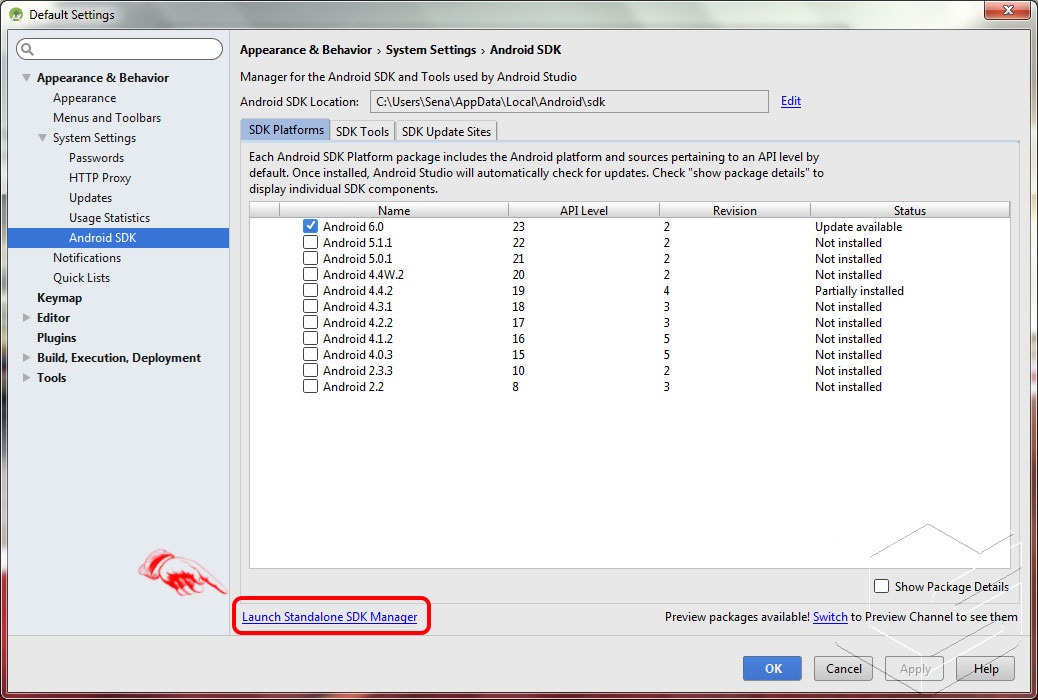Tick the Android 5.0.1 checkbox
1038x700 pixels.
point(310,258)
